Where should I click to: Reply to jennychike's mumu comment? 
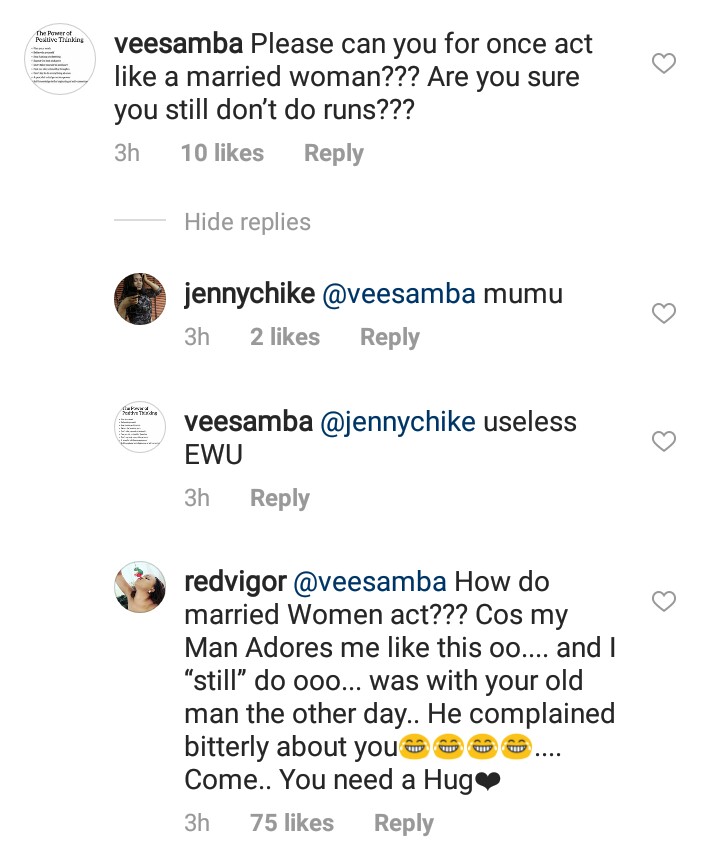point(390,338)
